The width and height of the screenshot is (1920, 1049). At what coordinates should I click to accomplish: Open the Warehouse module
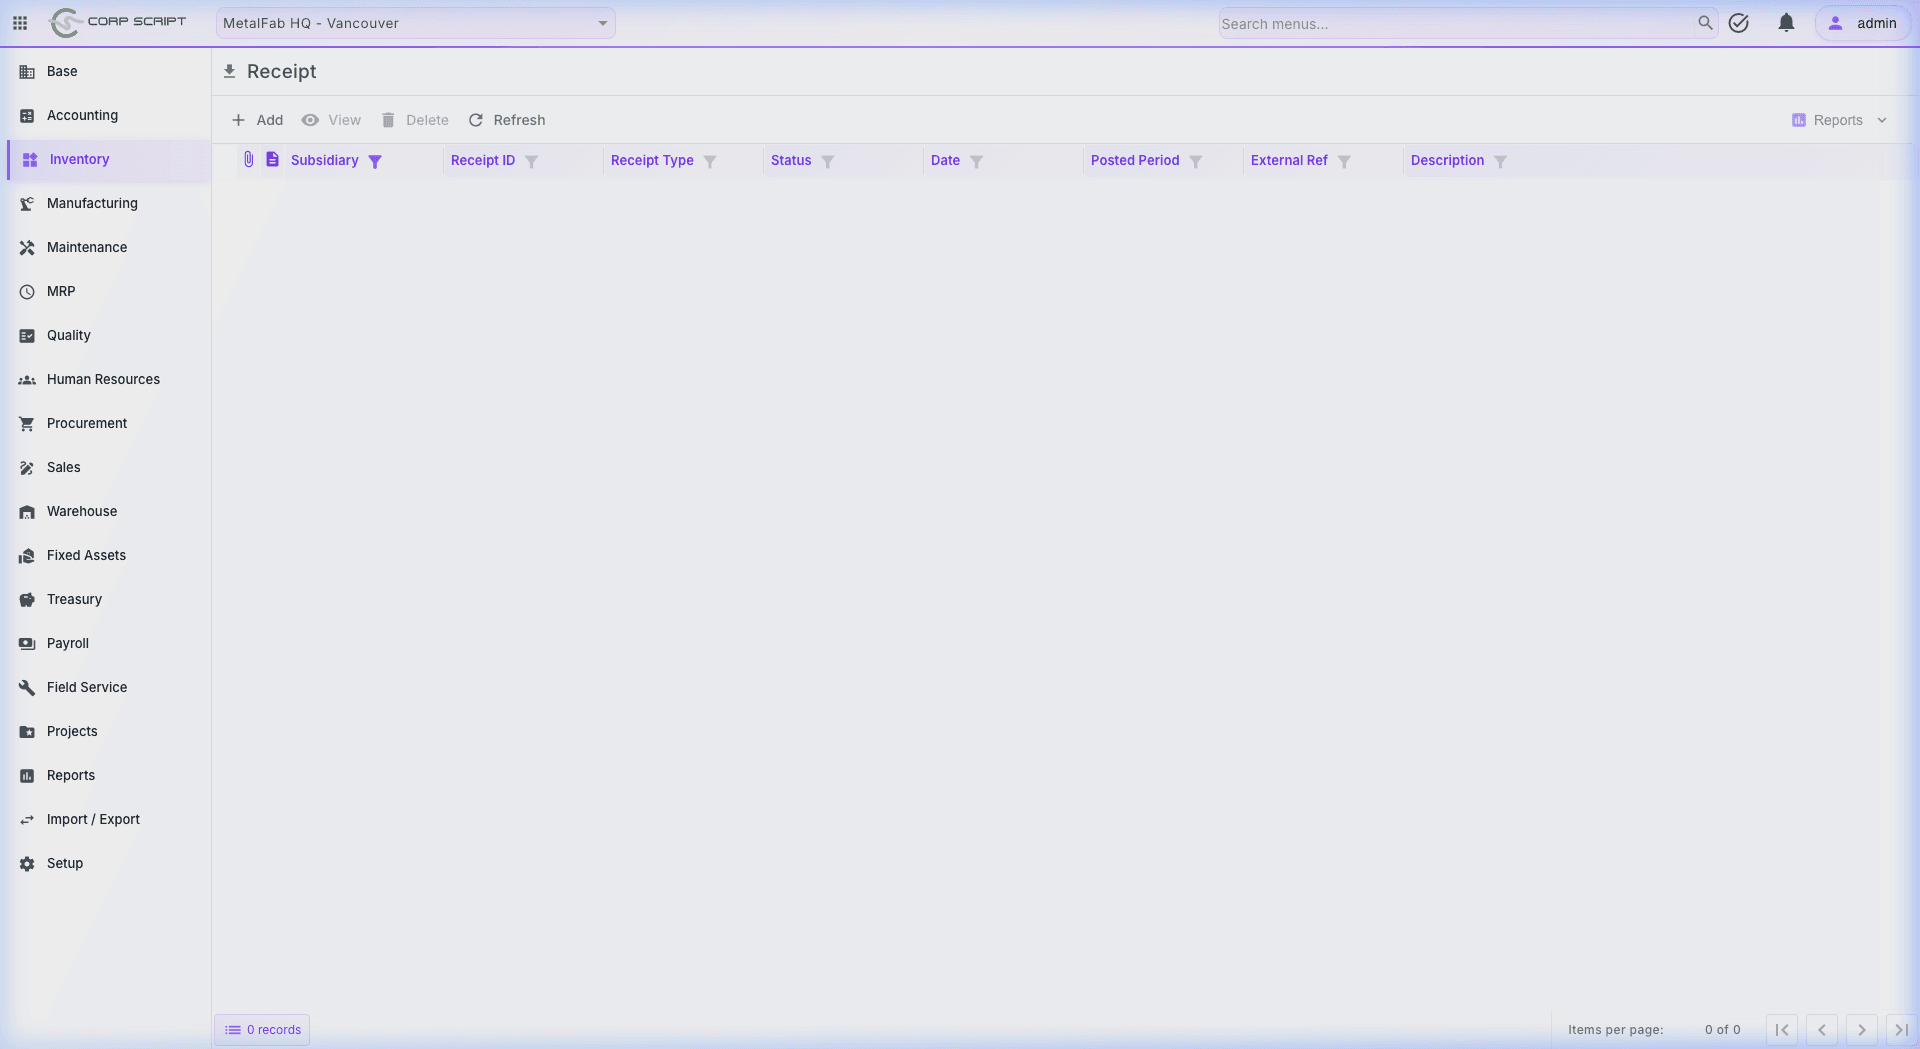coord(82,511)
